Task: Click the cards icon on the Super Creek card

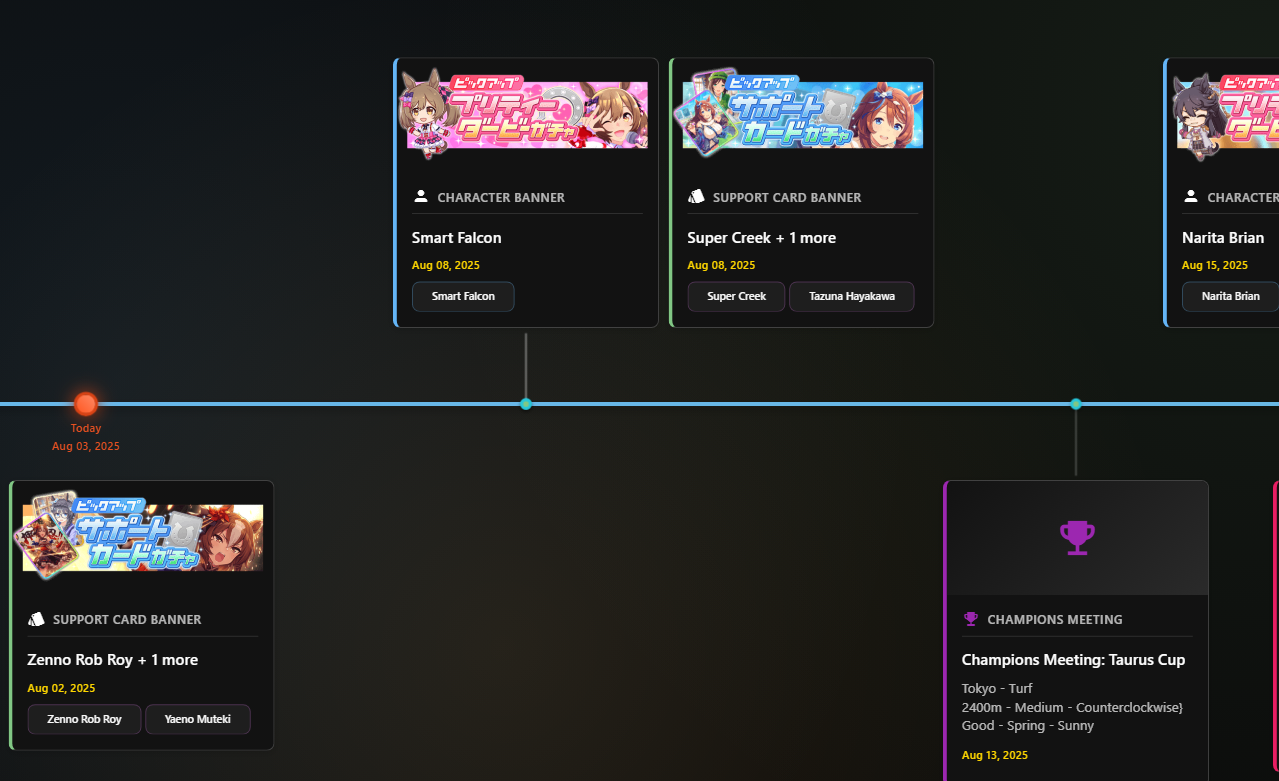Action: click(696, 197)
